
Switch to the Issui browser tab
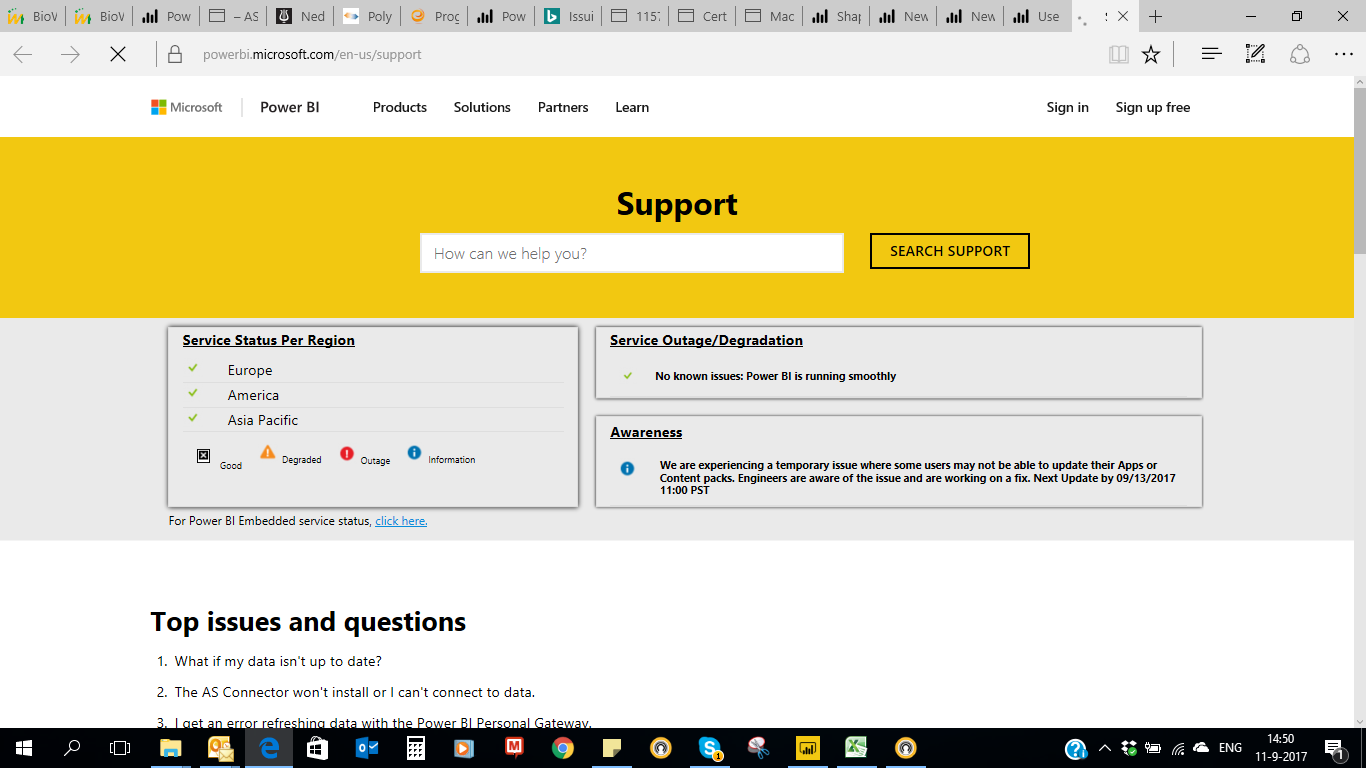[x=570, y=16]
